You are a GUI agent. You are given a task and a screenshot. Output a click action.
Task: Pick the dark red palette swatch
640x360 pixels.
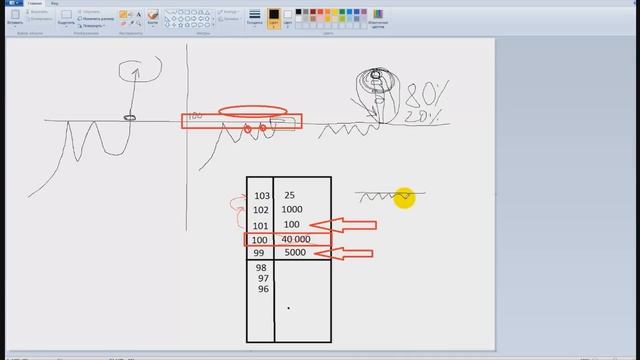[313, 11]
